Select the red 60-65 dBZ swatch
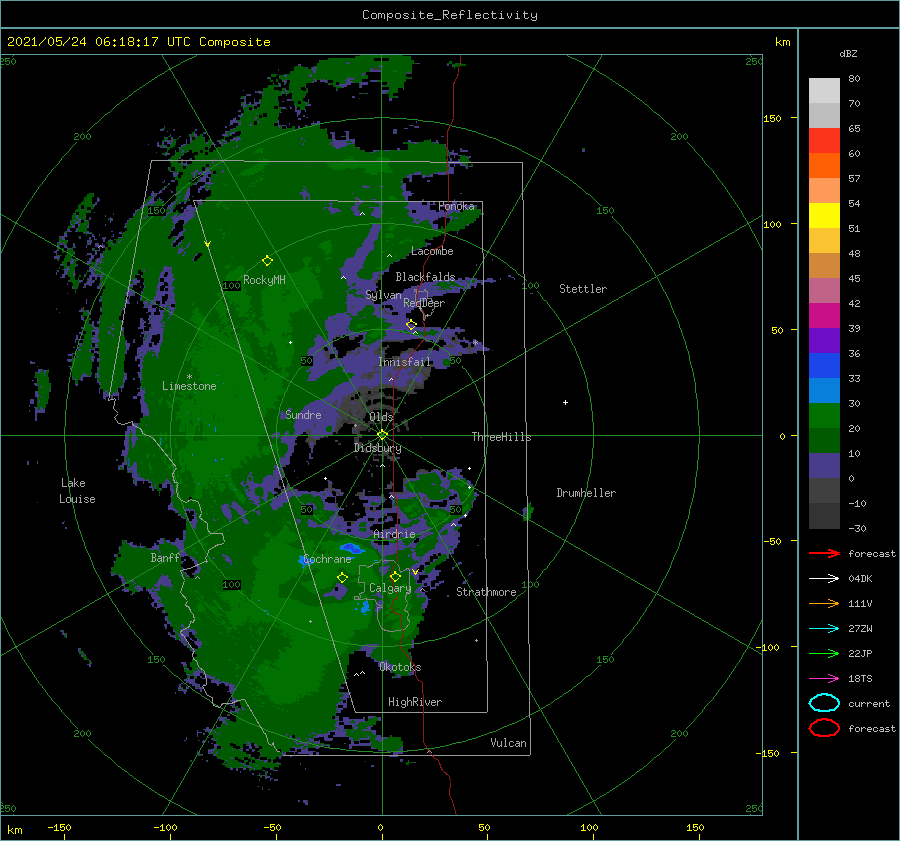This screenshot has height=841, width=900. [x=824, y=141]
